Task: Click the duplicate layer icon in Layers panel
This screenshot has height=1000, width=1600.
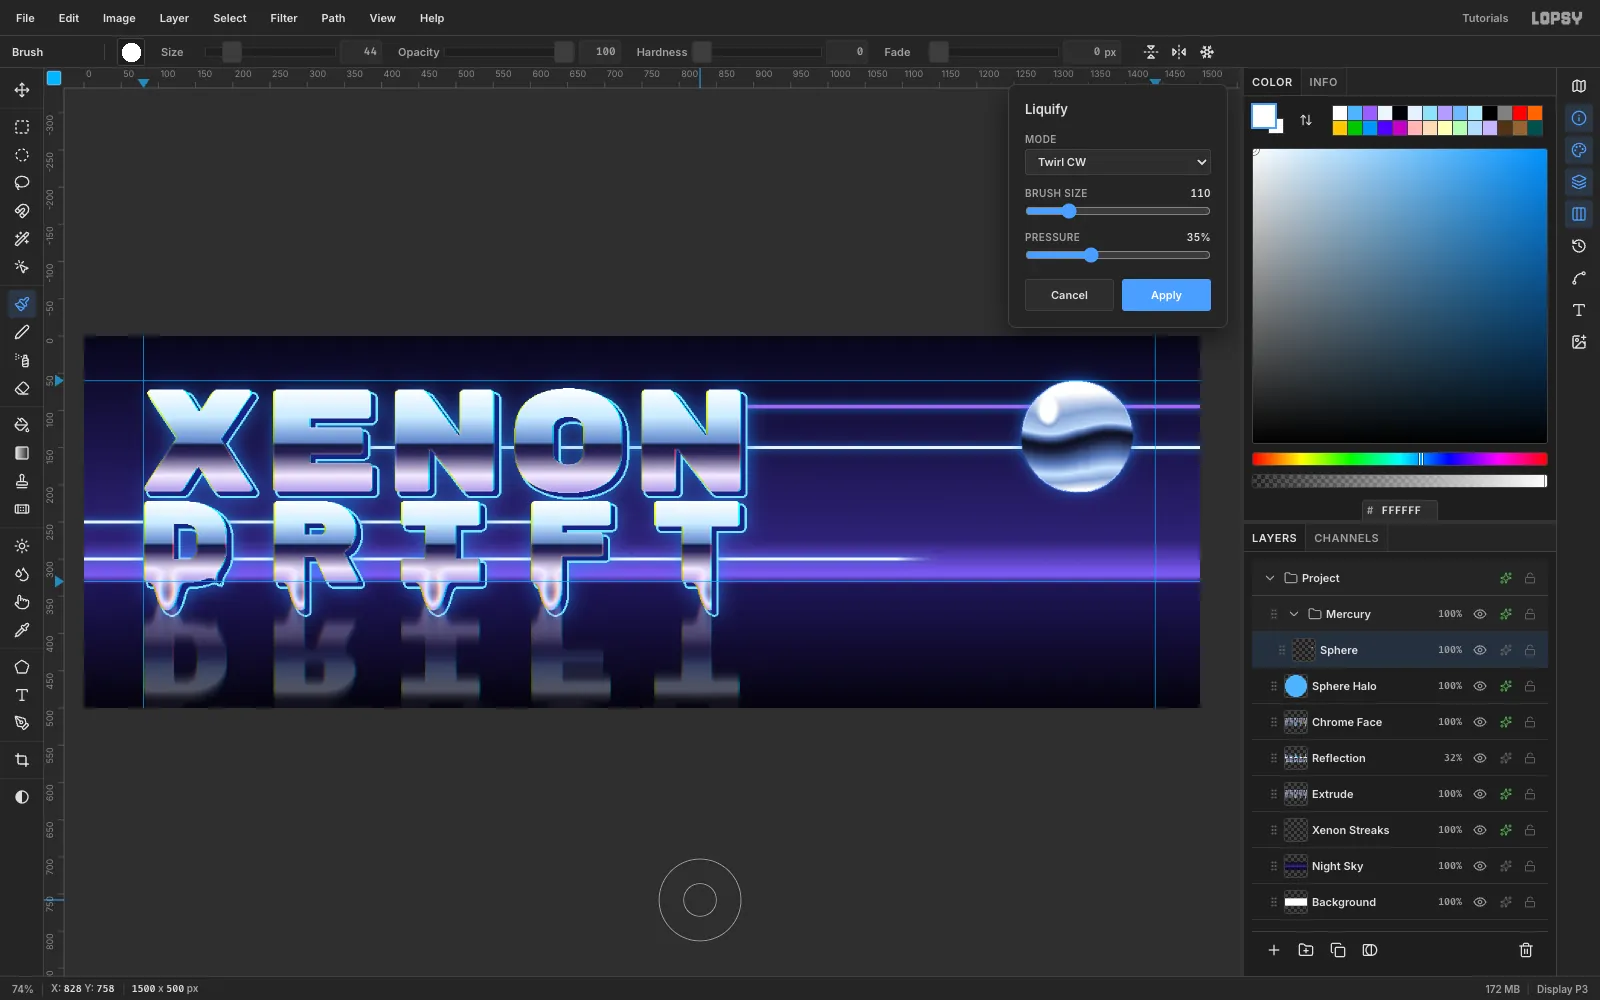Action: click(1338, 950)
